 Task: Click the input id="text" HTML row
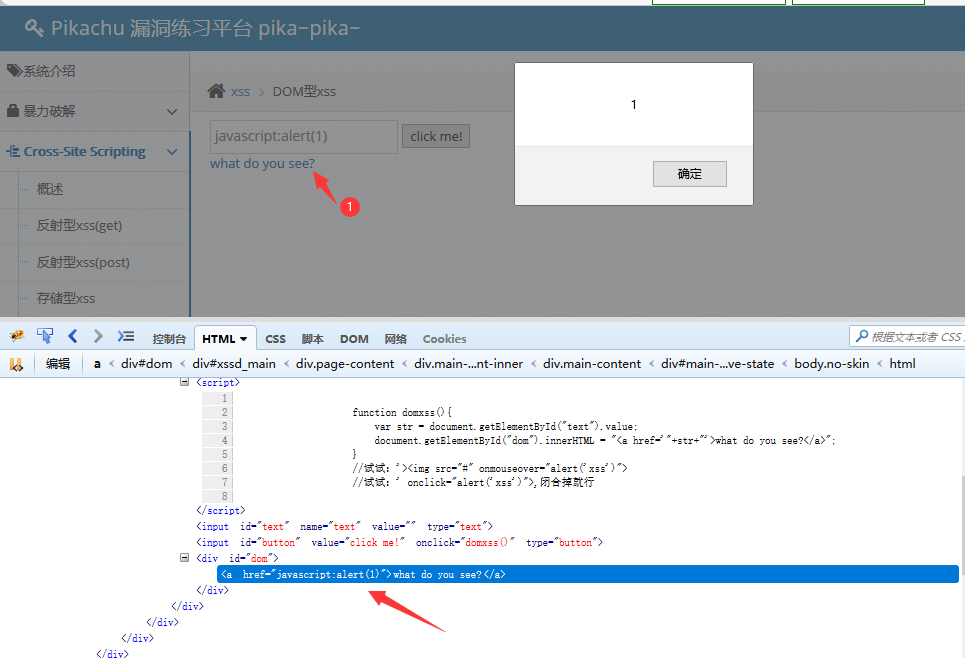pyautogui.click(x=345, y=526)
